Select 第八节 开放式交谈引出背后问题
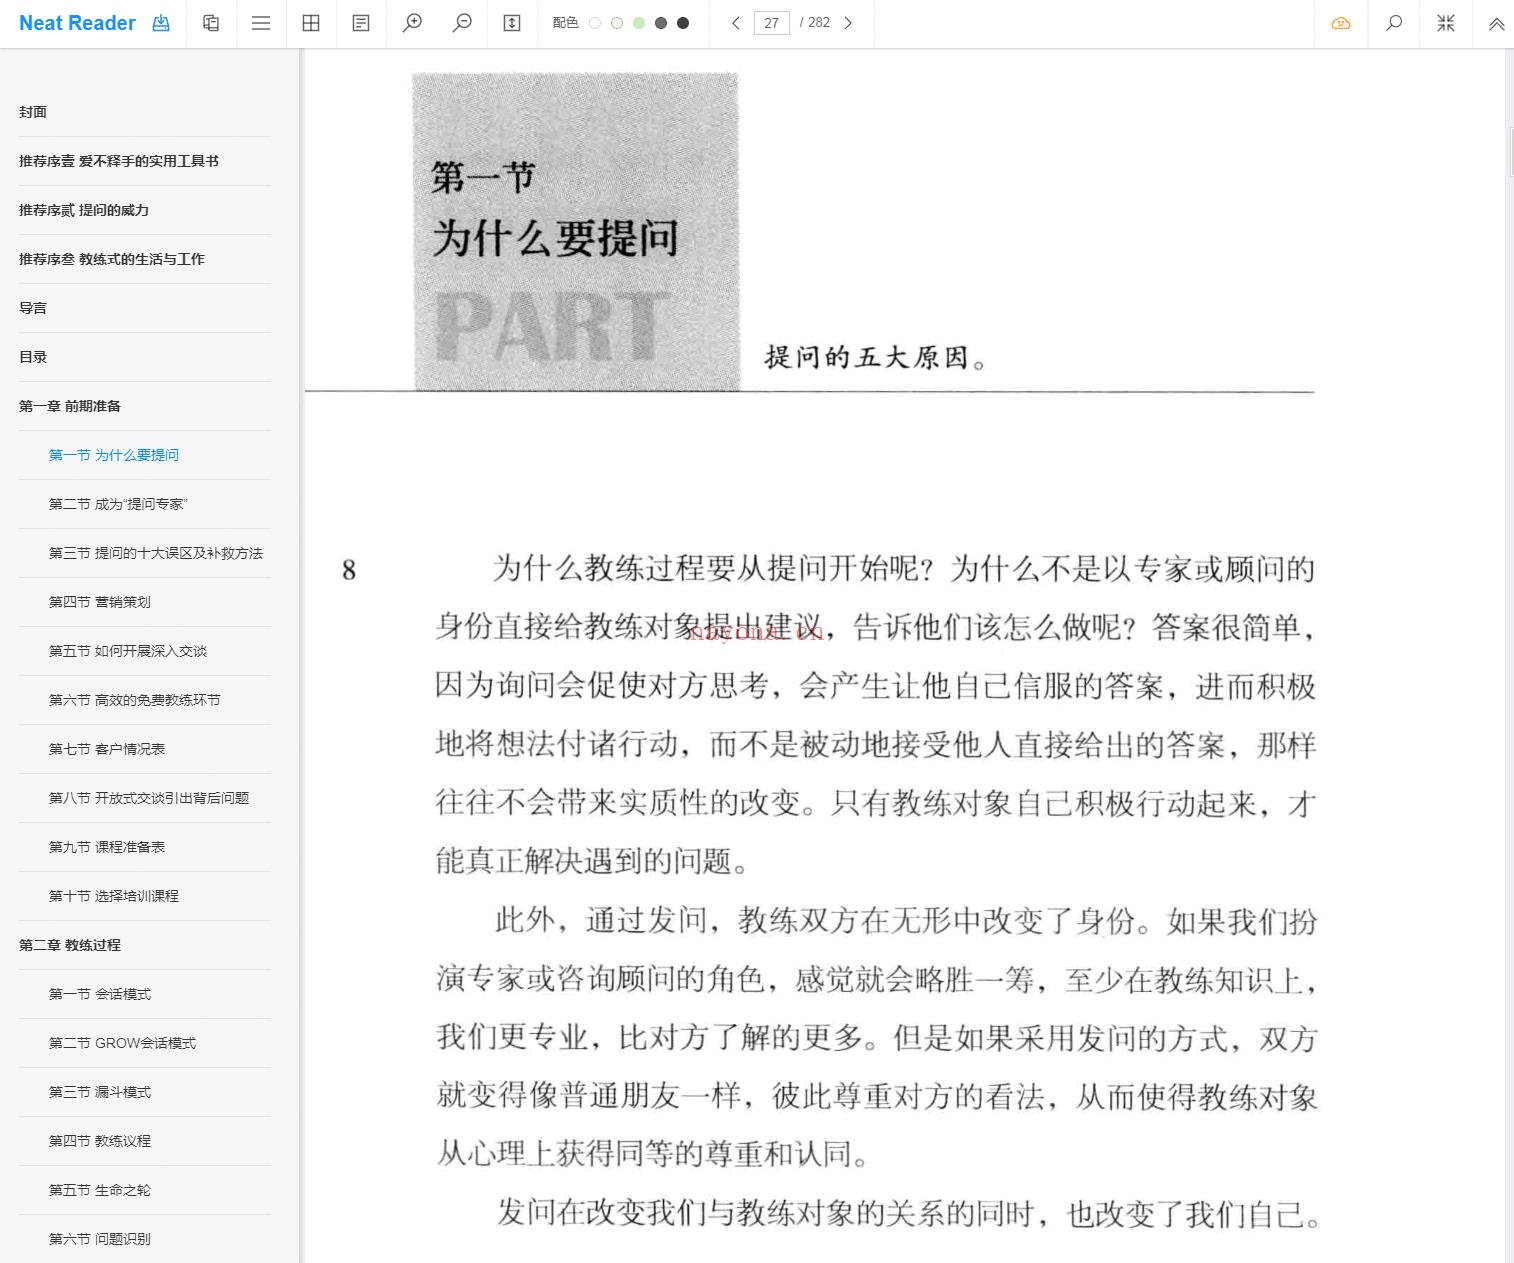This screenshot has width=1514, height=1263. tap(149, 798)
